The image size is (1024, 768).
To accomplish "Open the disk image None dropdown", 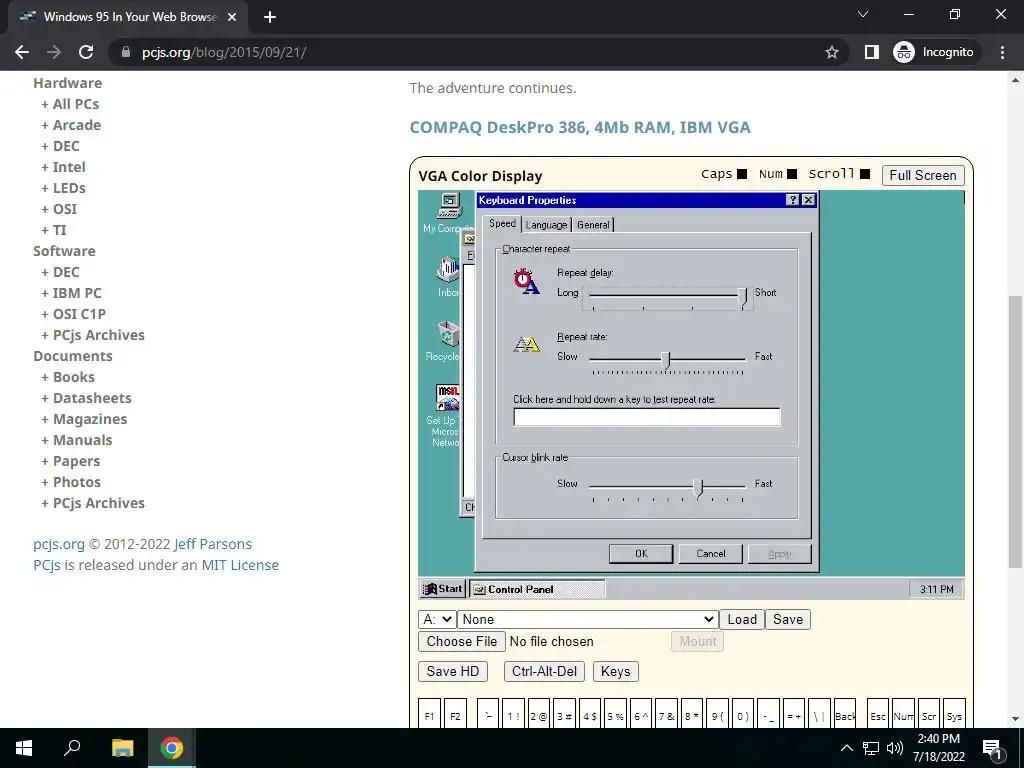I will pos(588,619).
